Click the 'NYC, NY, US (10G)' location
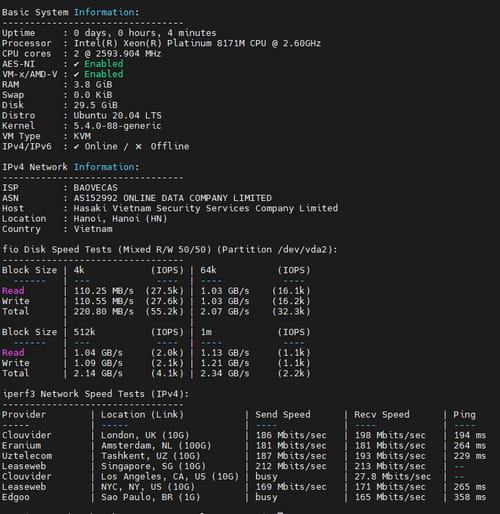This screenshot has width=500, height=514. [x=148, y=487]
